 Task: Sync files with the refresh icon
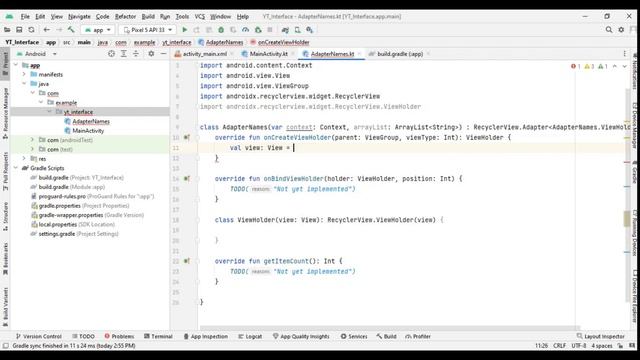click(31, 30)
